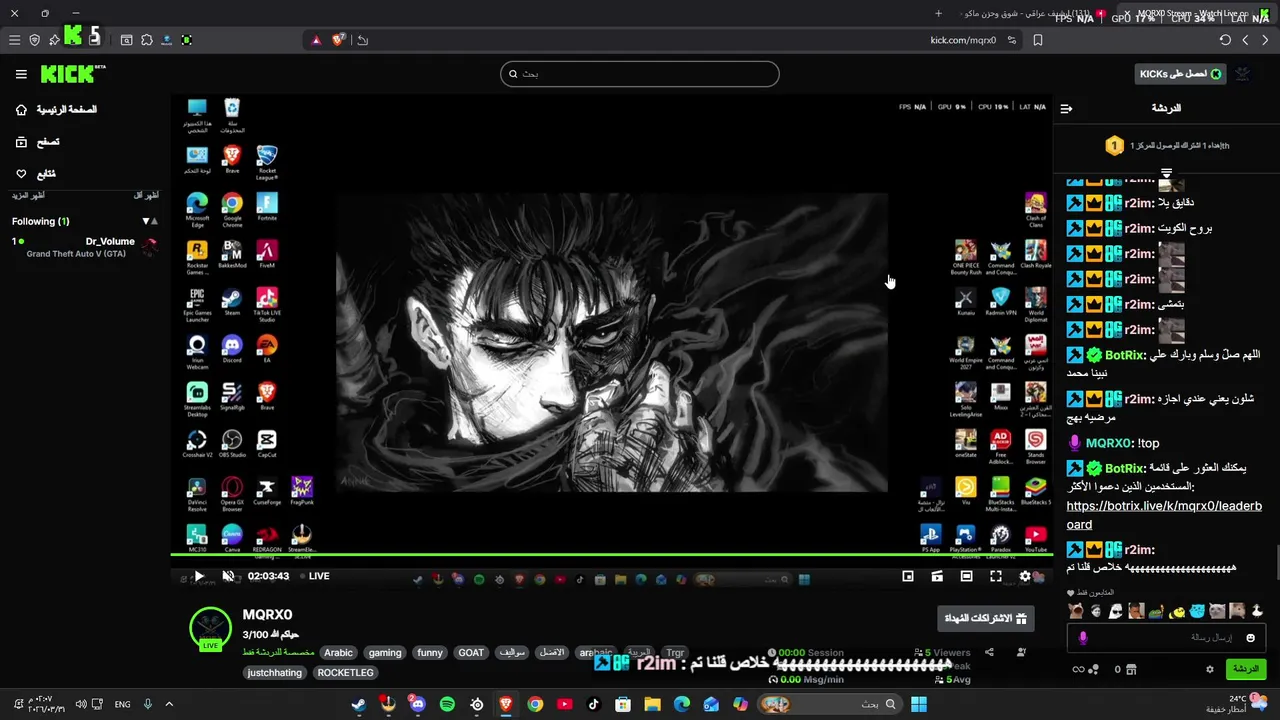Click the purple microphone chat icon
The height and width of the screenshot is (720, 1280).
pyautogui.click(x=1083, y=637)
